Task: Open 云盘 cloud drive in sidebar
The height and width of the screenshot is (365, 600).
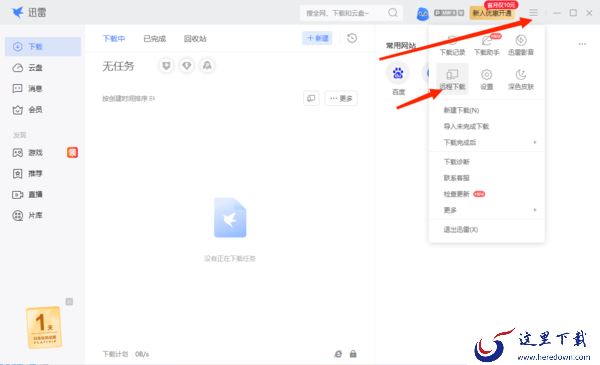Action: pyautogui.click(x=43, y=68)
